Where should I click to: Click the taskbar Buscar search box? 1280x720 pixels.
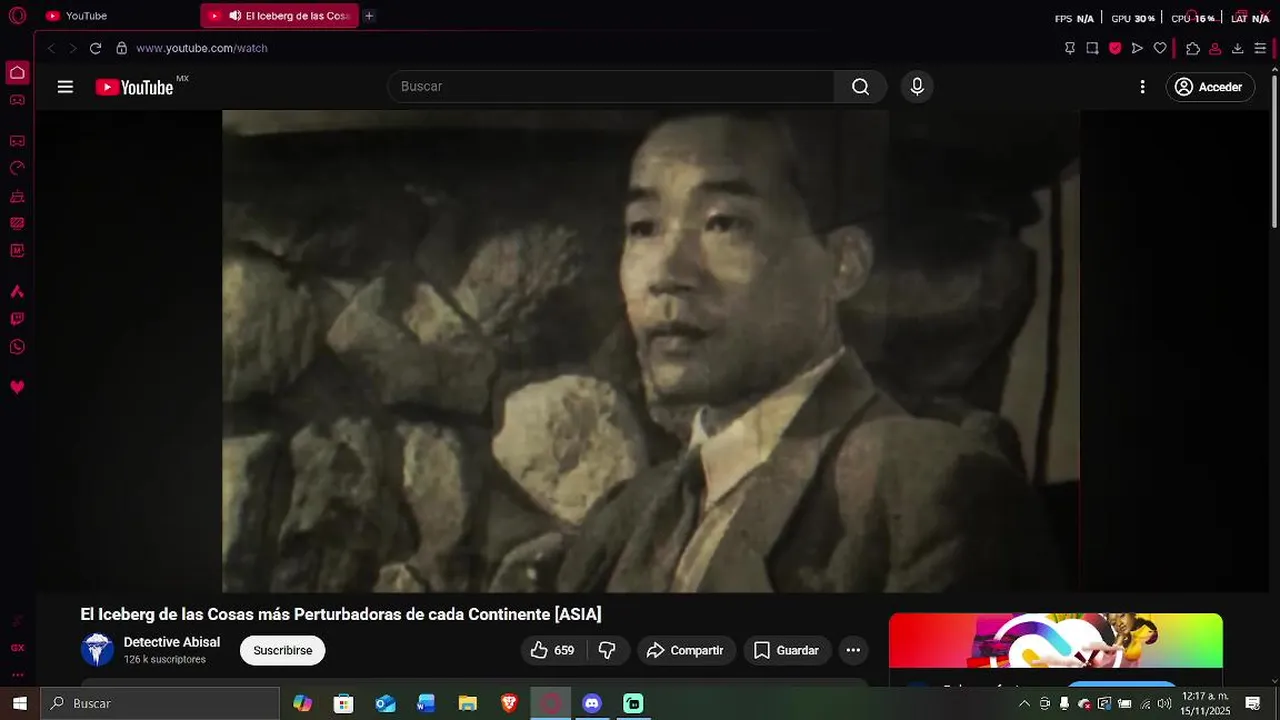[x=160, y=703]
